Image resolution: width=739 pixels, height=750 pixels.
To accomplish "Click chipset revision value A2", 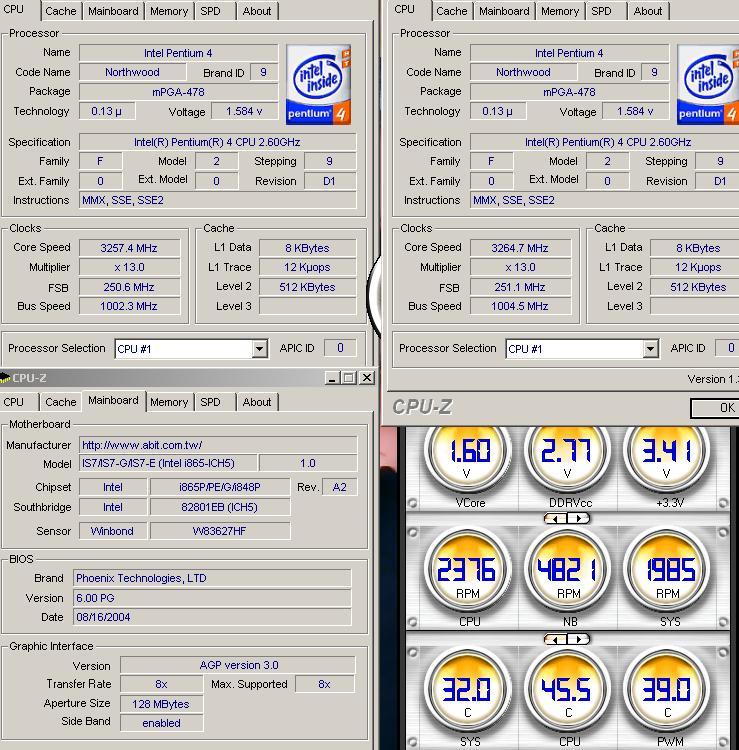I will pyautogui.click(x=340, y=487).
